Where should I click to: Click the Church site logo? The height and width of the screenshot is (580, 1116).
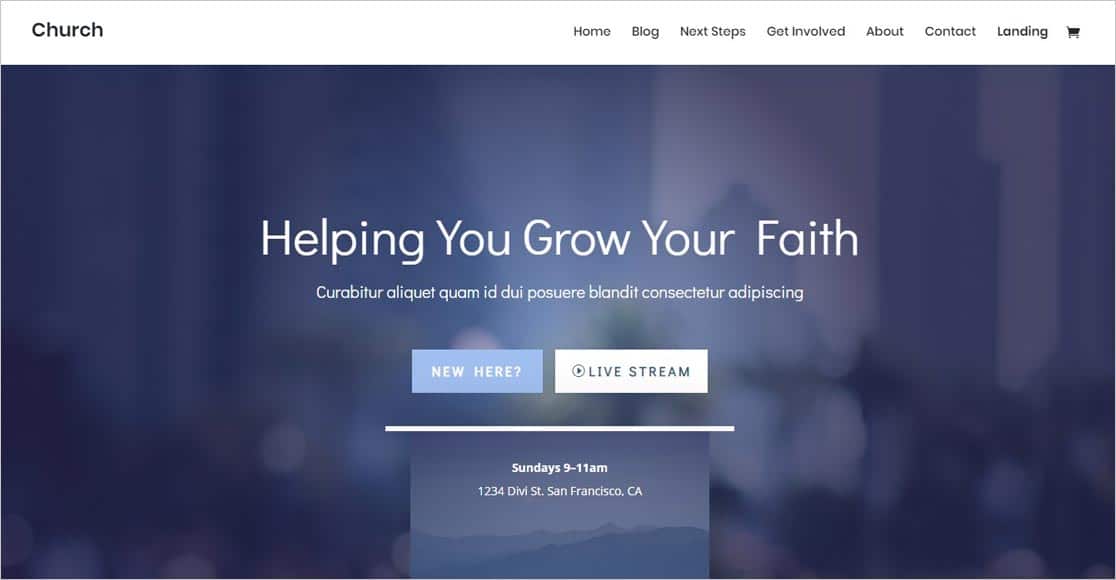68,30
